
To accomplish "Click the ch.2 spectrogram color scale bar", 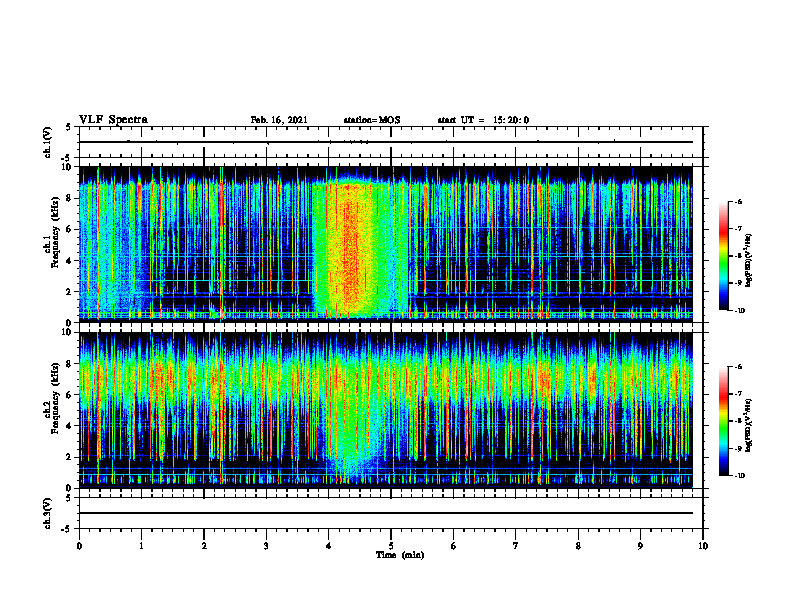I will tap(723, 421).
